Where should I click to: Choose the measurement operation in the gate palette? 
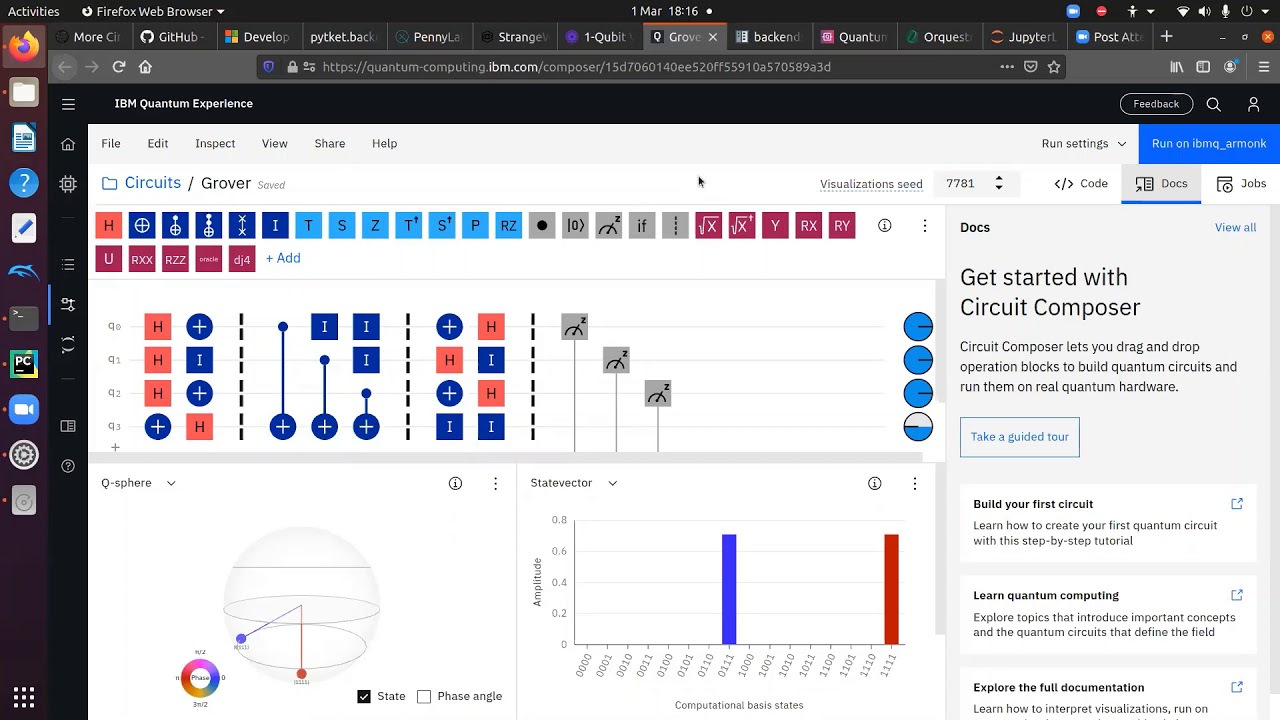click(x=609, y=226)
